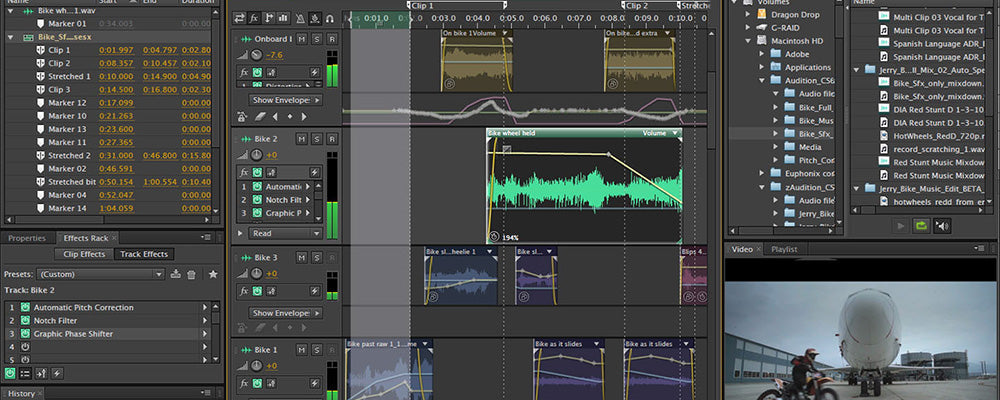
Task: Click the fx icon on Bike 3 track
Action: point(244,290)
